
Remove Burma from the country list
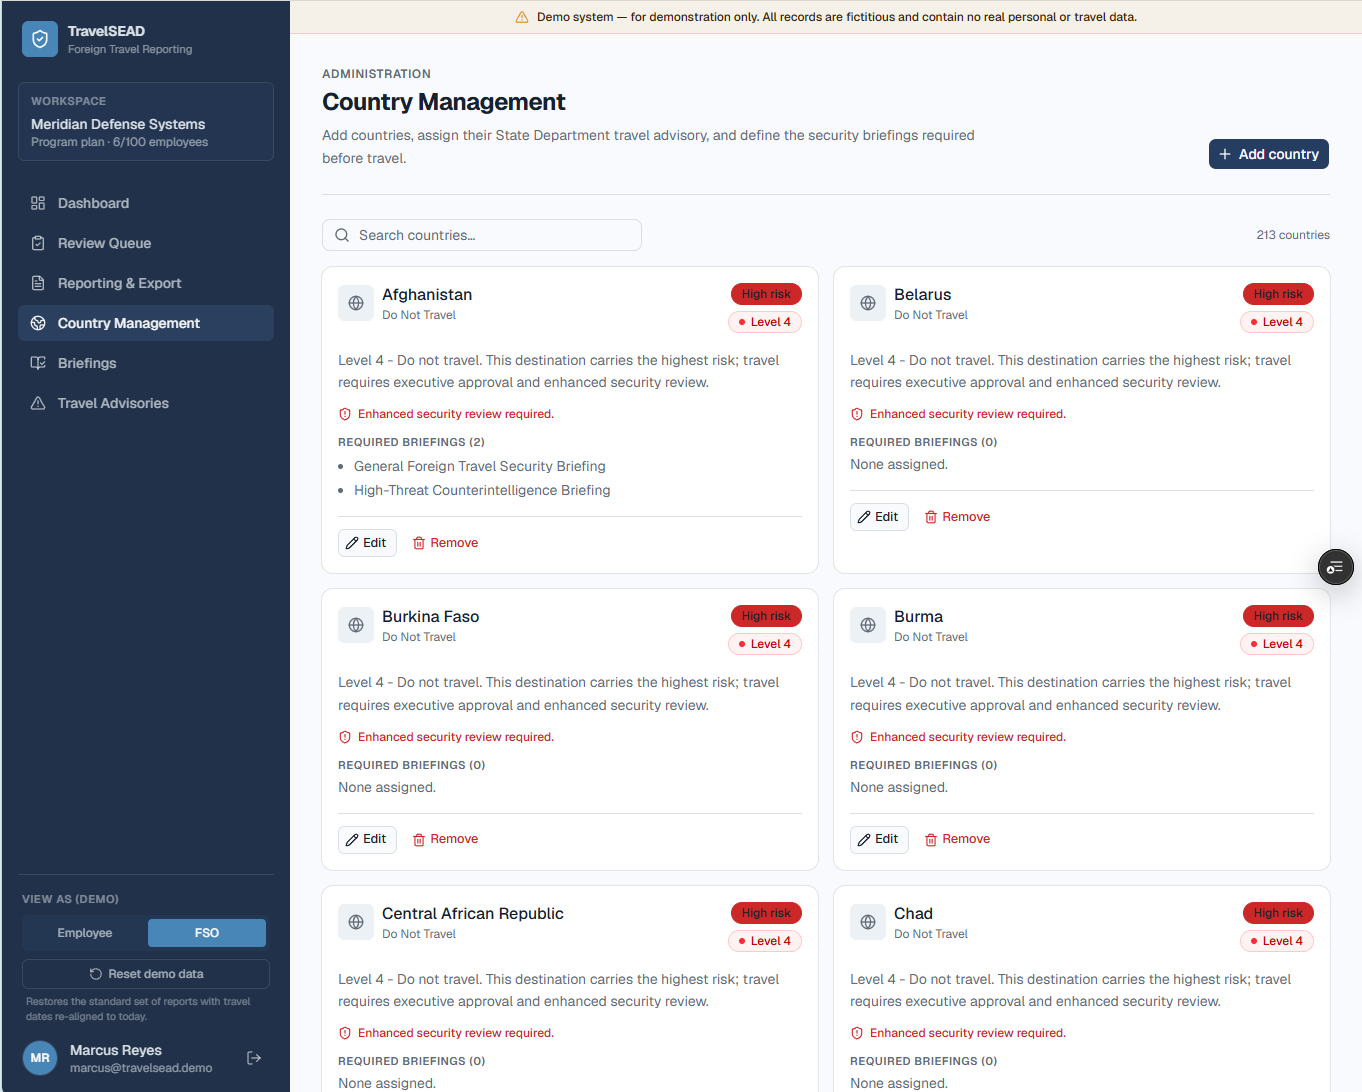coord(958,839)
